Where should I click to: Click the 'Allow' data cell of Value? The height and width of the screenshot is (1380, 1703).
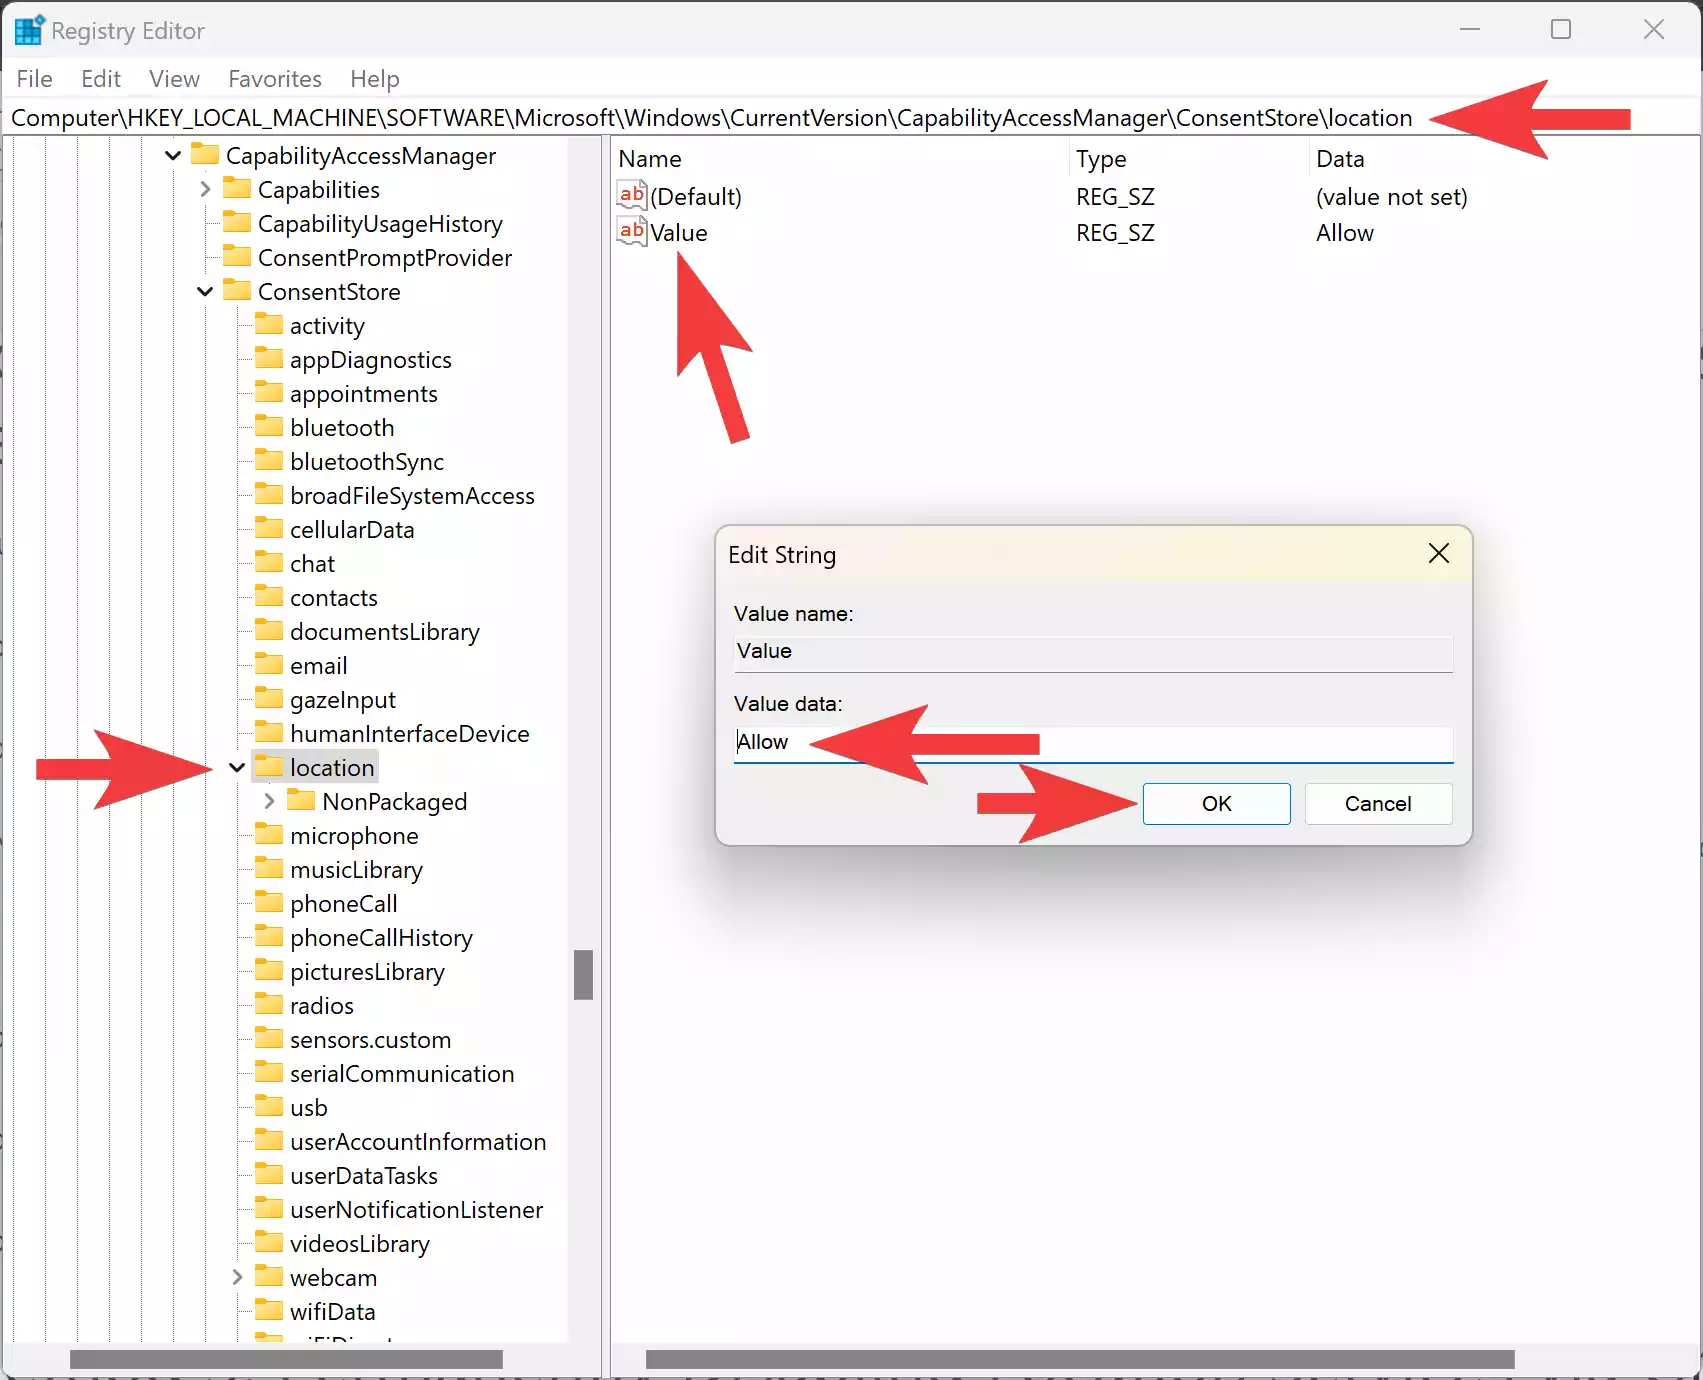[1345, 233]
